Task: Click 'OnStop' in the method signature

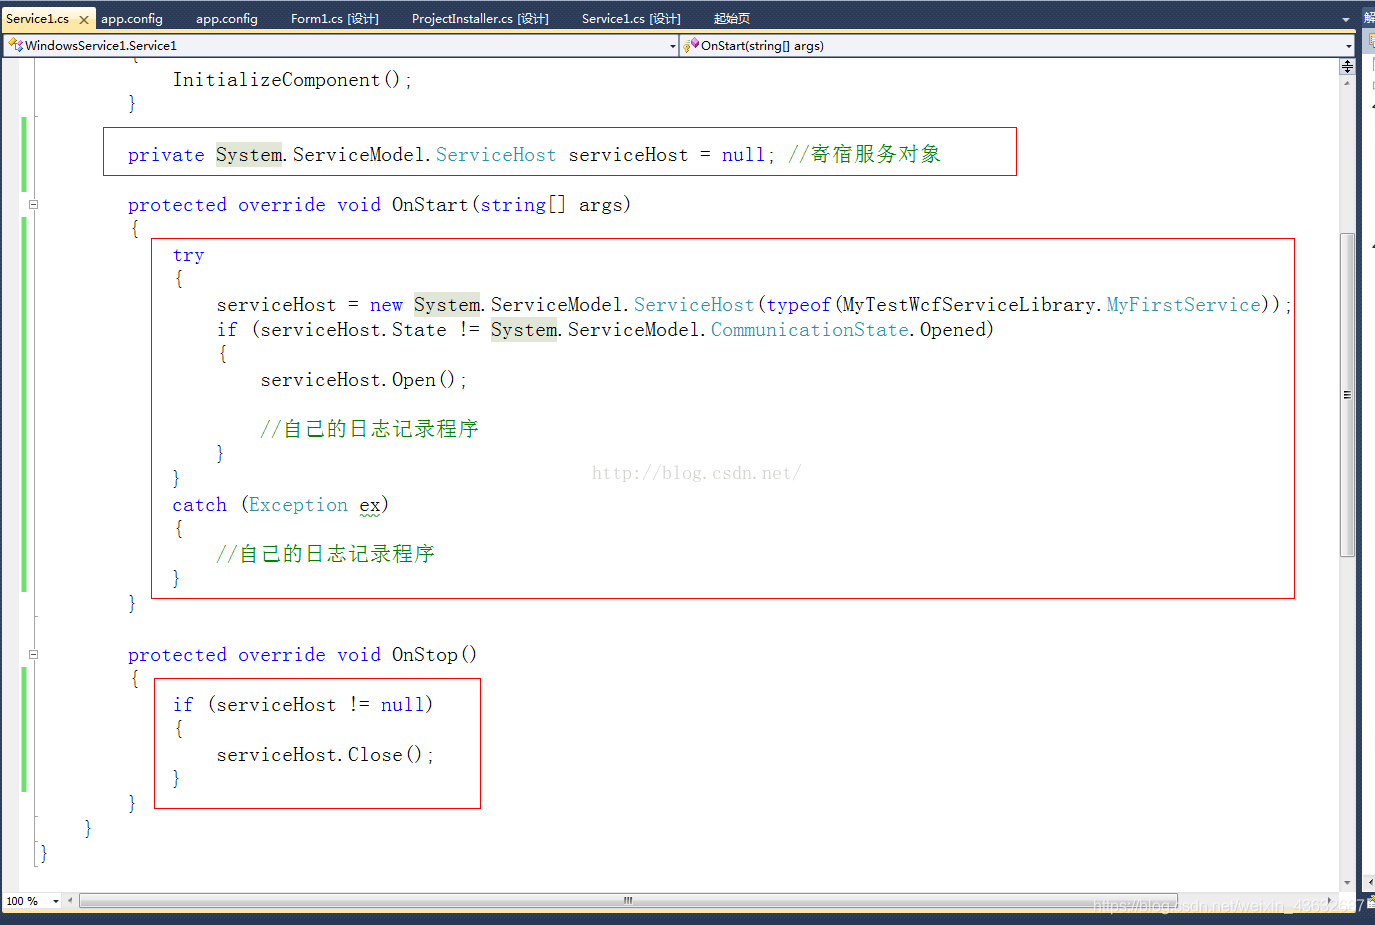Action: coord(425,655)
